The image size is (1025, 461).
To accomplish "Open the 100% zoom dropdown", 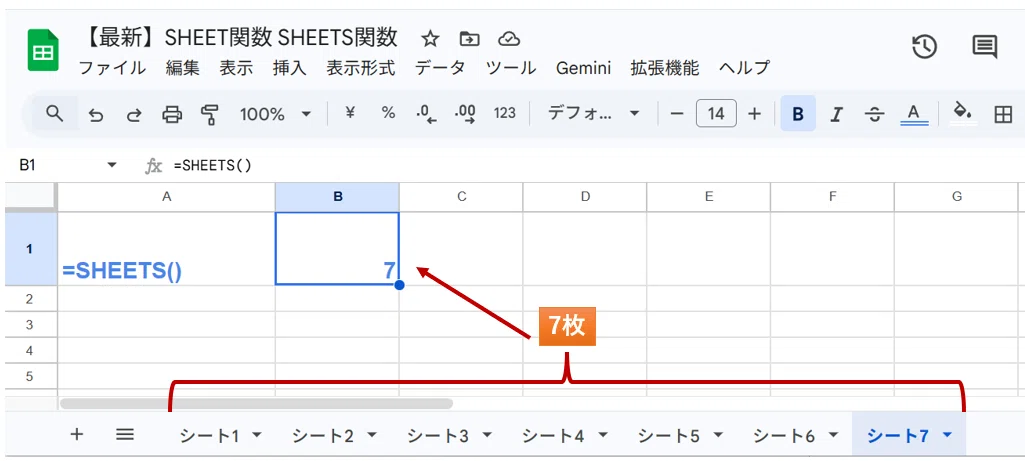I will pos(275,114).
